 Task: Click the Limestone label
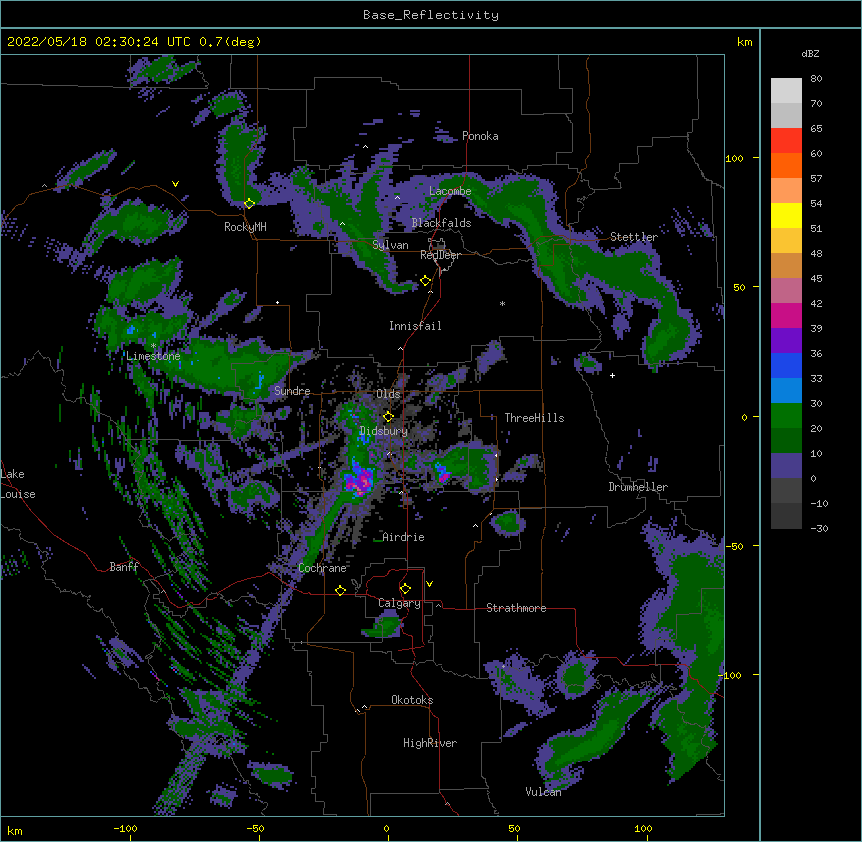(x=153, y=356)
